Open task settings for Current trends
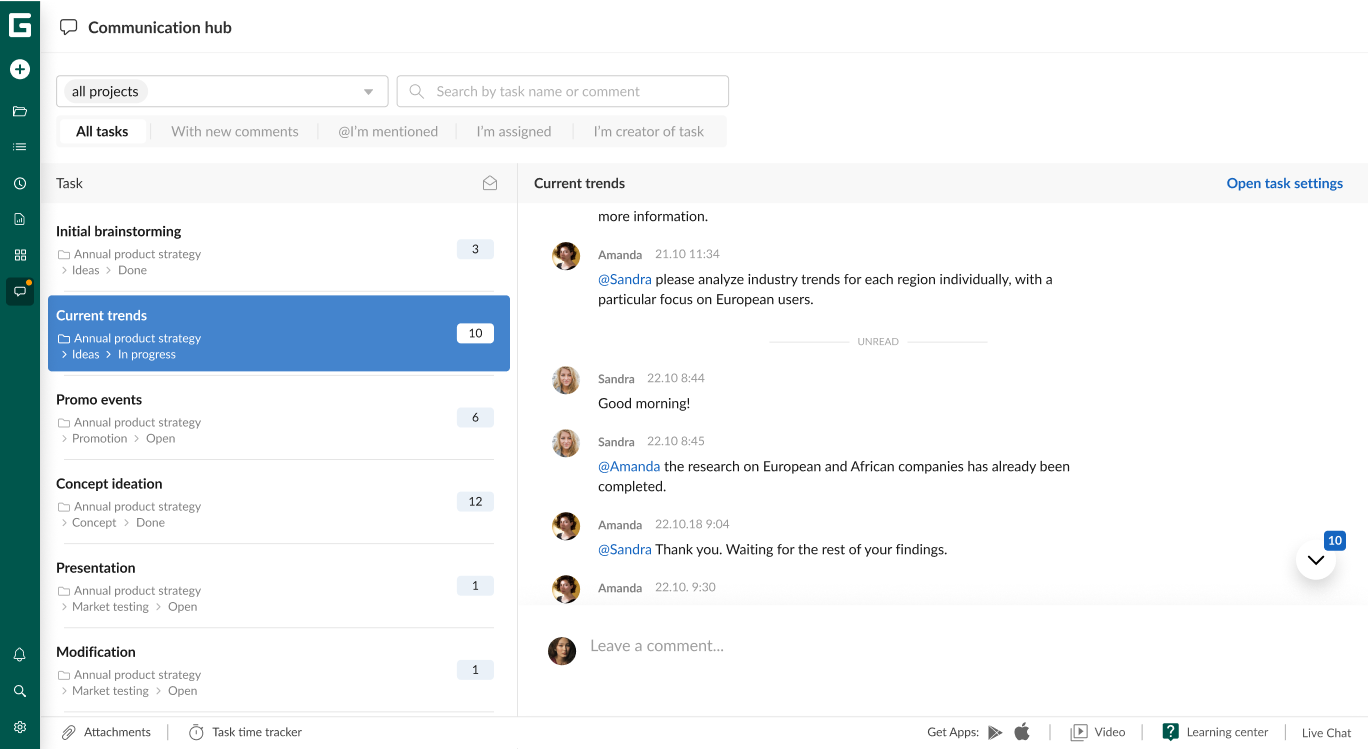The height and width of the screenshot is (749, 1368). [x=1284, y=183]
